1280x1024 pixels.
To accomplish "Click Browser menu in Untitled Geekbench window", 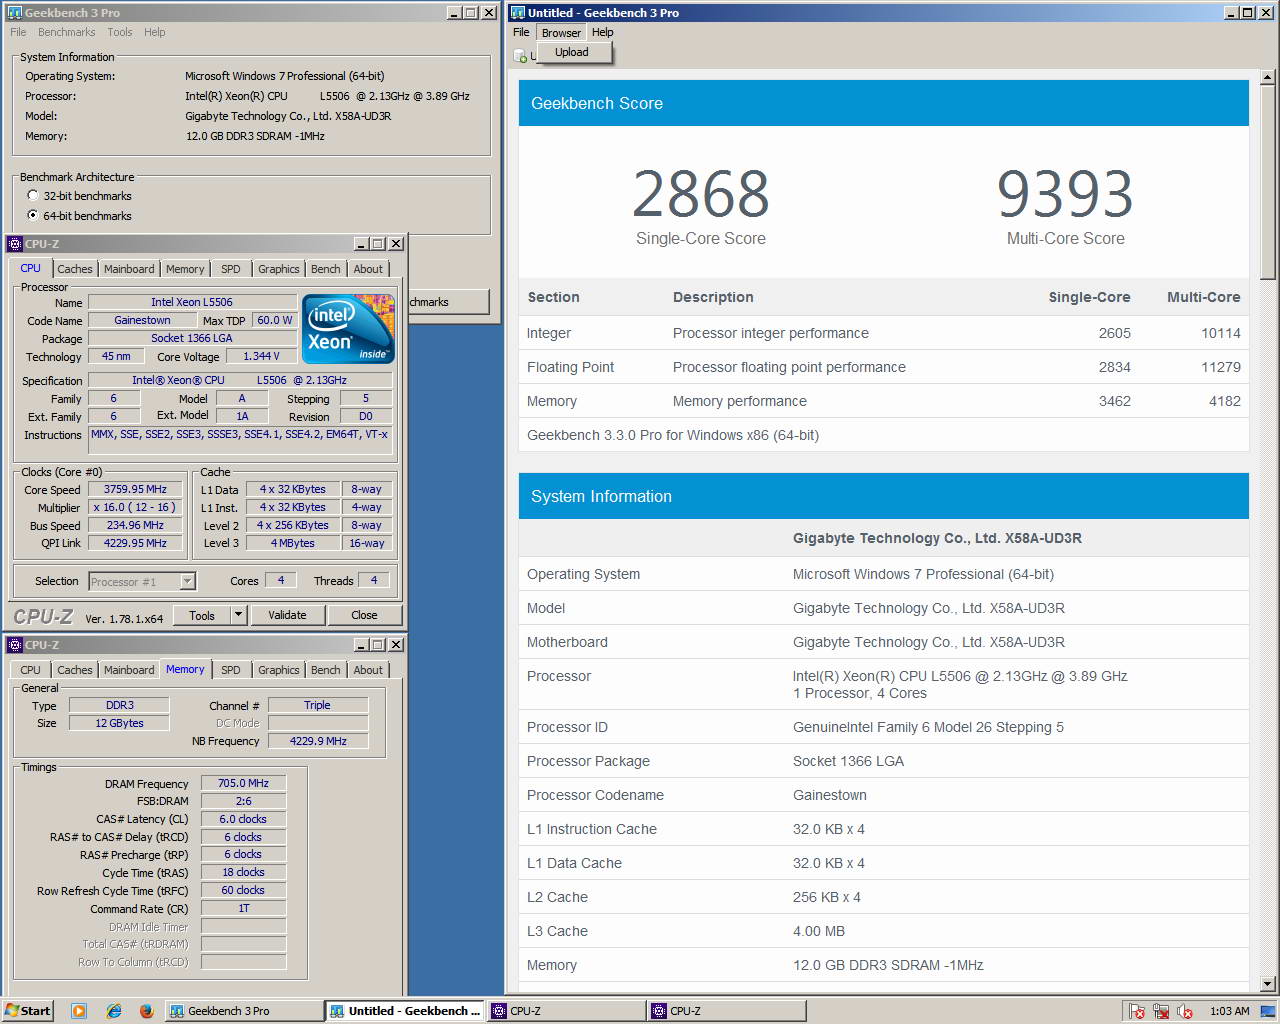I will tap(561, 32).
